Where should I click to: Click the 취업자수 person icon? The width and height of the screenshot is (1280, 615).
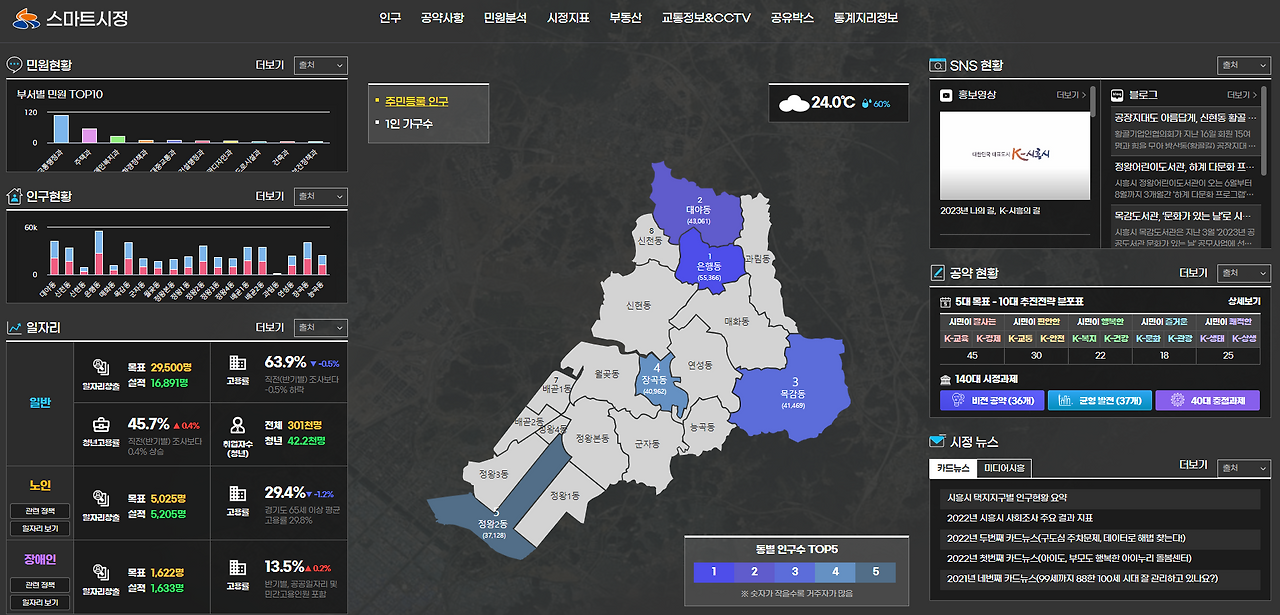click(x=237, y=425)
